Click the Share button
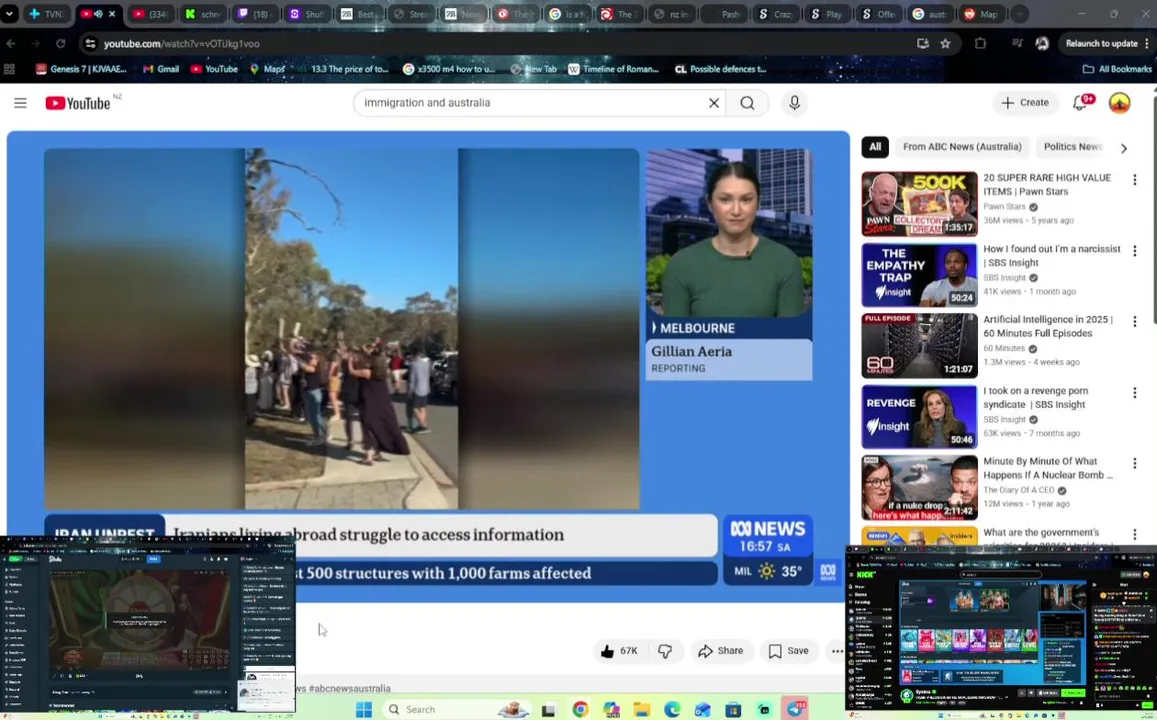 (x=720, y=651)
